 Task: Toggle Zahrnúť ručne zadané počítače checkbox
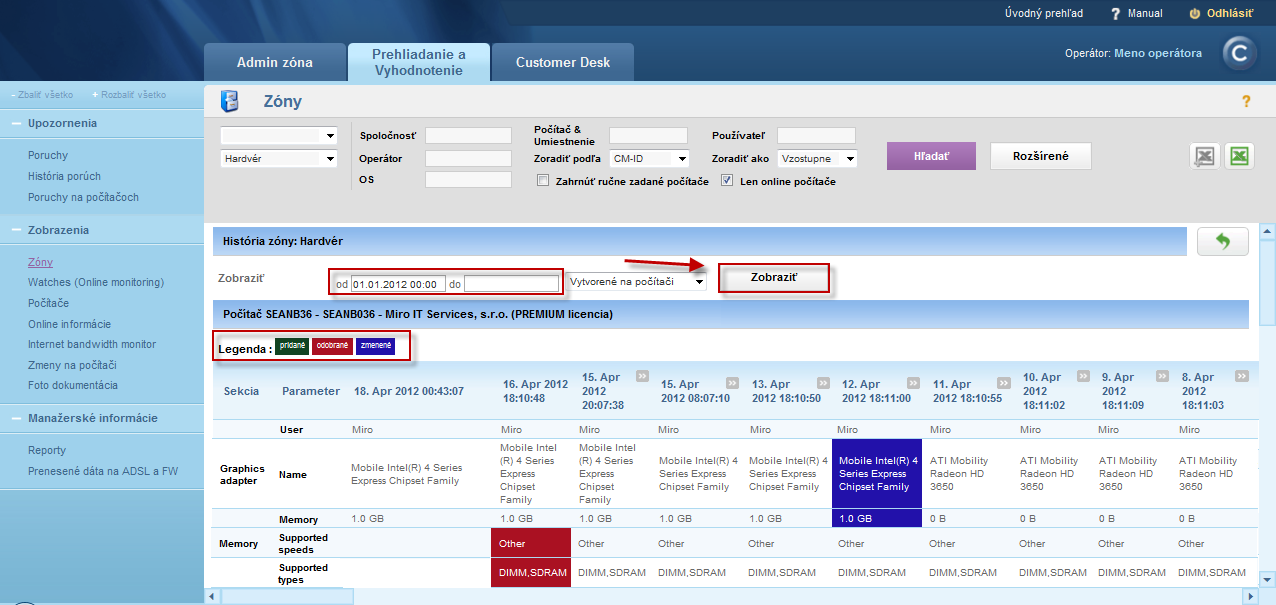543,181
